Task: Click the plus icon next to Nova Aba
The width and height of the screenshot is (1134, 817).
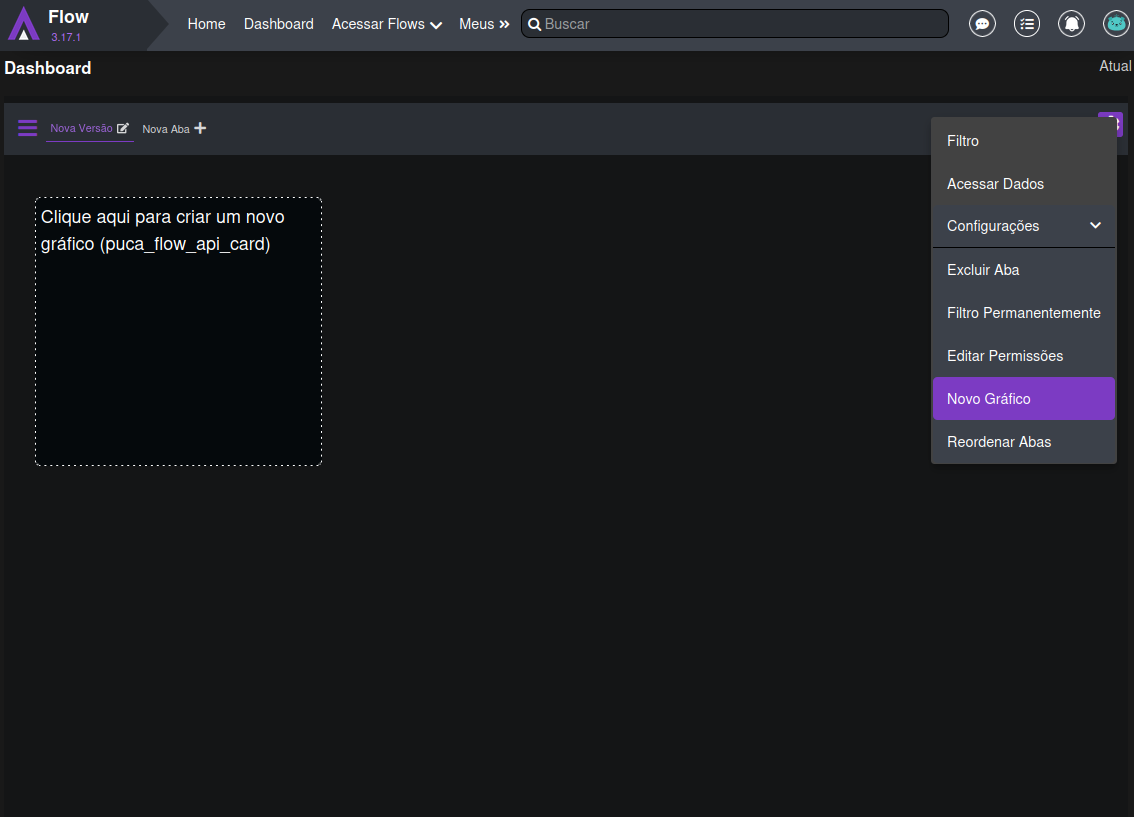Action: (x=200, y=128)
